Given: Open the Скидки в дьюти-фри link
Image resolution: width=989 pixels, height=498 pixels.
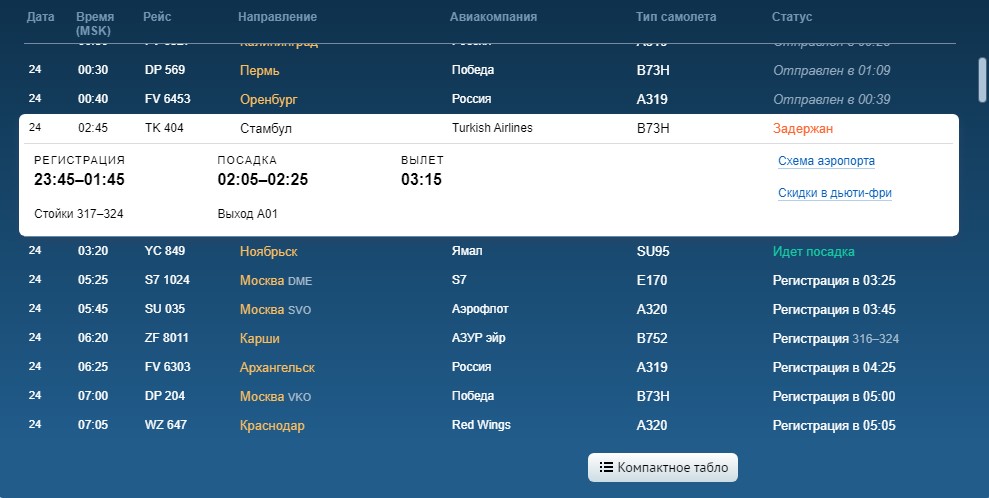Looking at the screenshot, I should (x=834, y=193).
